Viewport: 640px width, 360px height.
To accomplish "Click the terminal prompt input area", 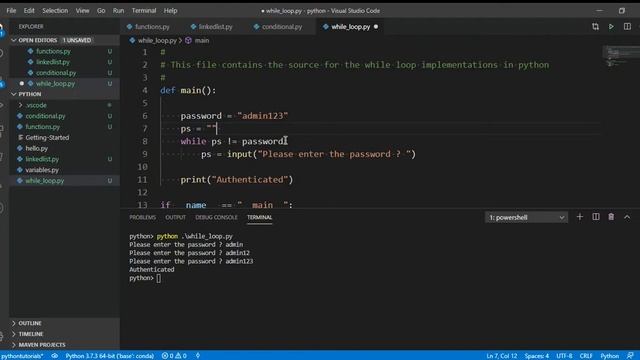I will tap(158, 278).
